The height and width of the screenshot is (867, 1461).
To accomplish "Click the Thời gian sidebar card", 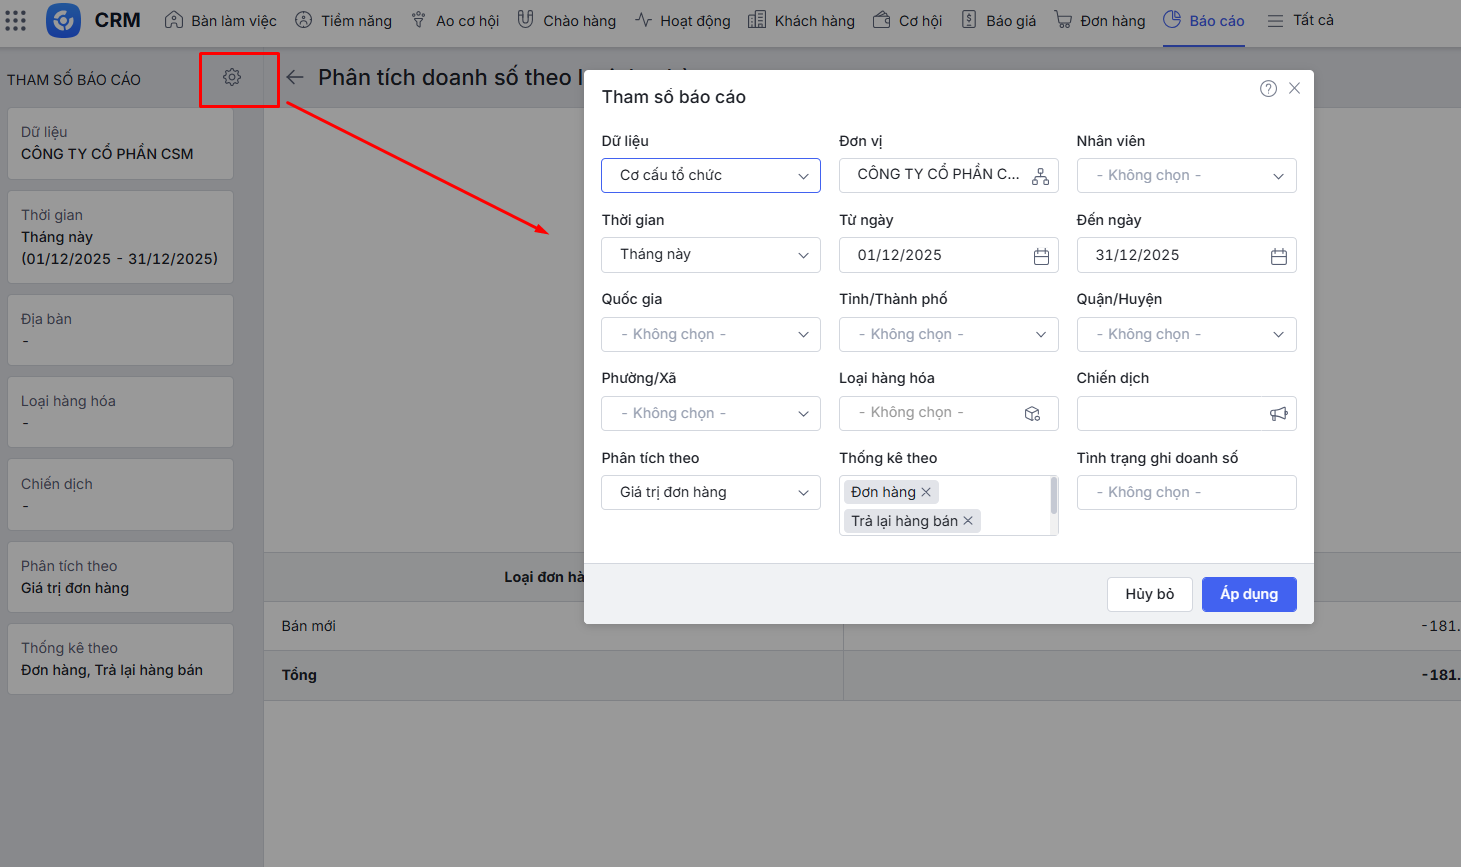I will click(x=120, y=237).
